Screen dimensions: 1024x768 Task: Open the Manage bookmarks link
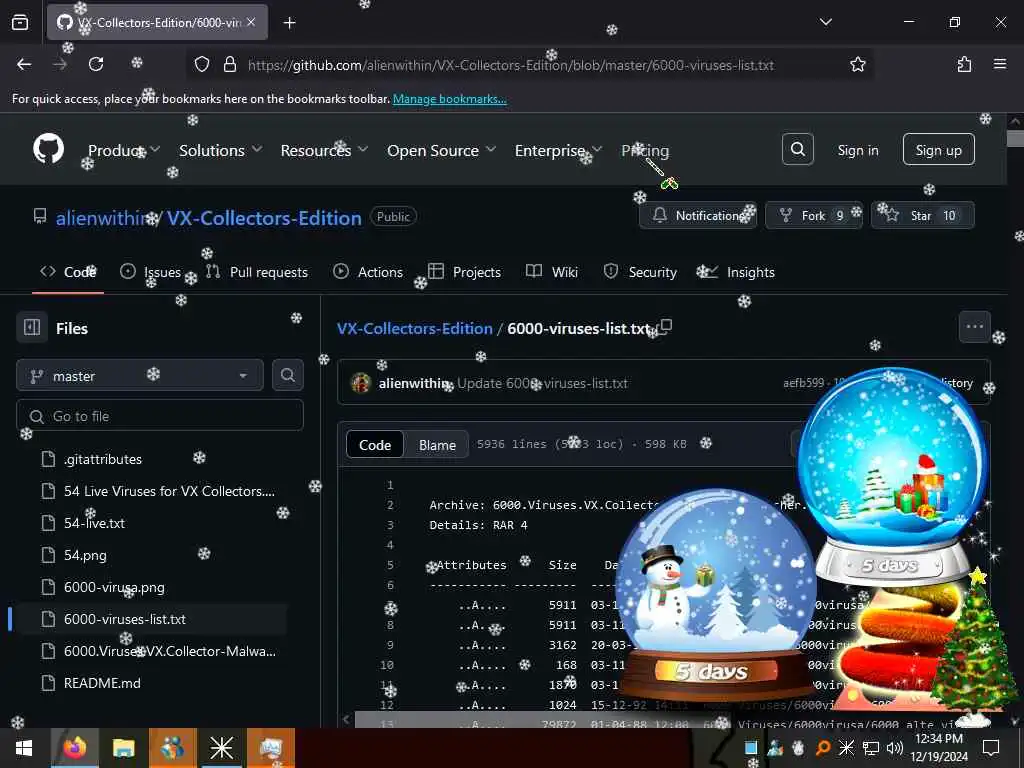tap(449, 99)
